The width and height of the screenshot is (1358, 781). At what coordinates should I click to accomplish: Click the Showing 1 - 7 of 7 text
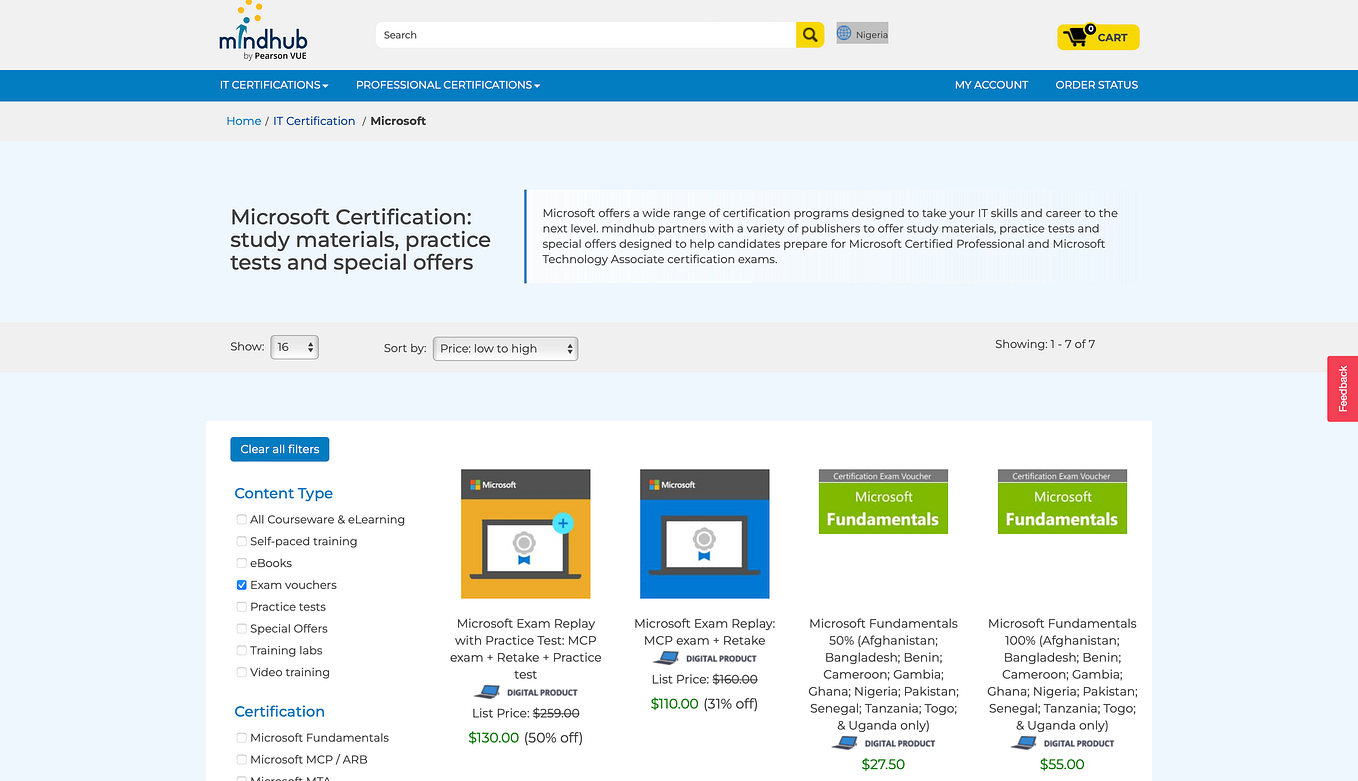tap(1045, 344)
